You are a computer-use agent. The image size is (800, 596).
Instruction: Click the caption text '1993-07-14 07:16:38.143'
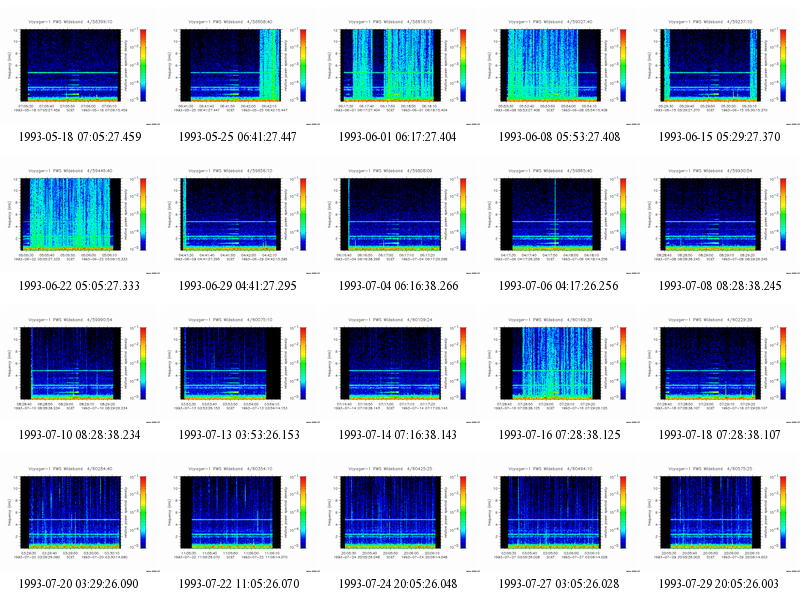(397, 435)
